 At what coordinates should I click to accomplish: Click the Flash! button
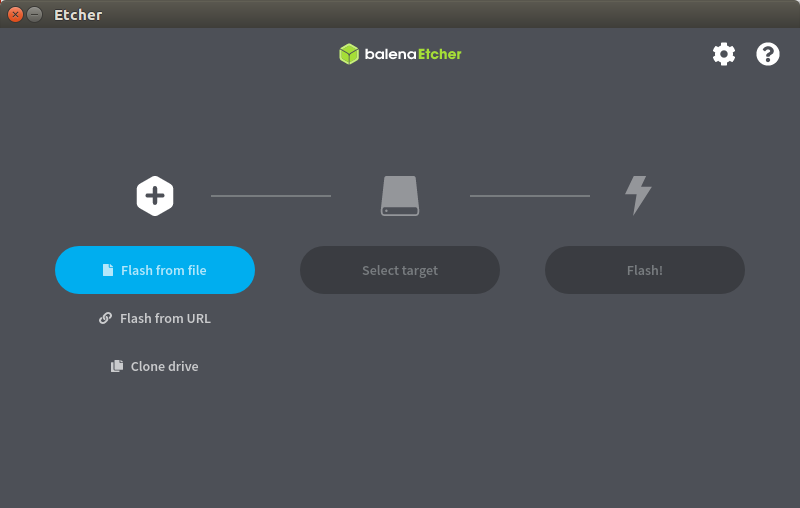click(645, 270)
